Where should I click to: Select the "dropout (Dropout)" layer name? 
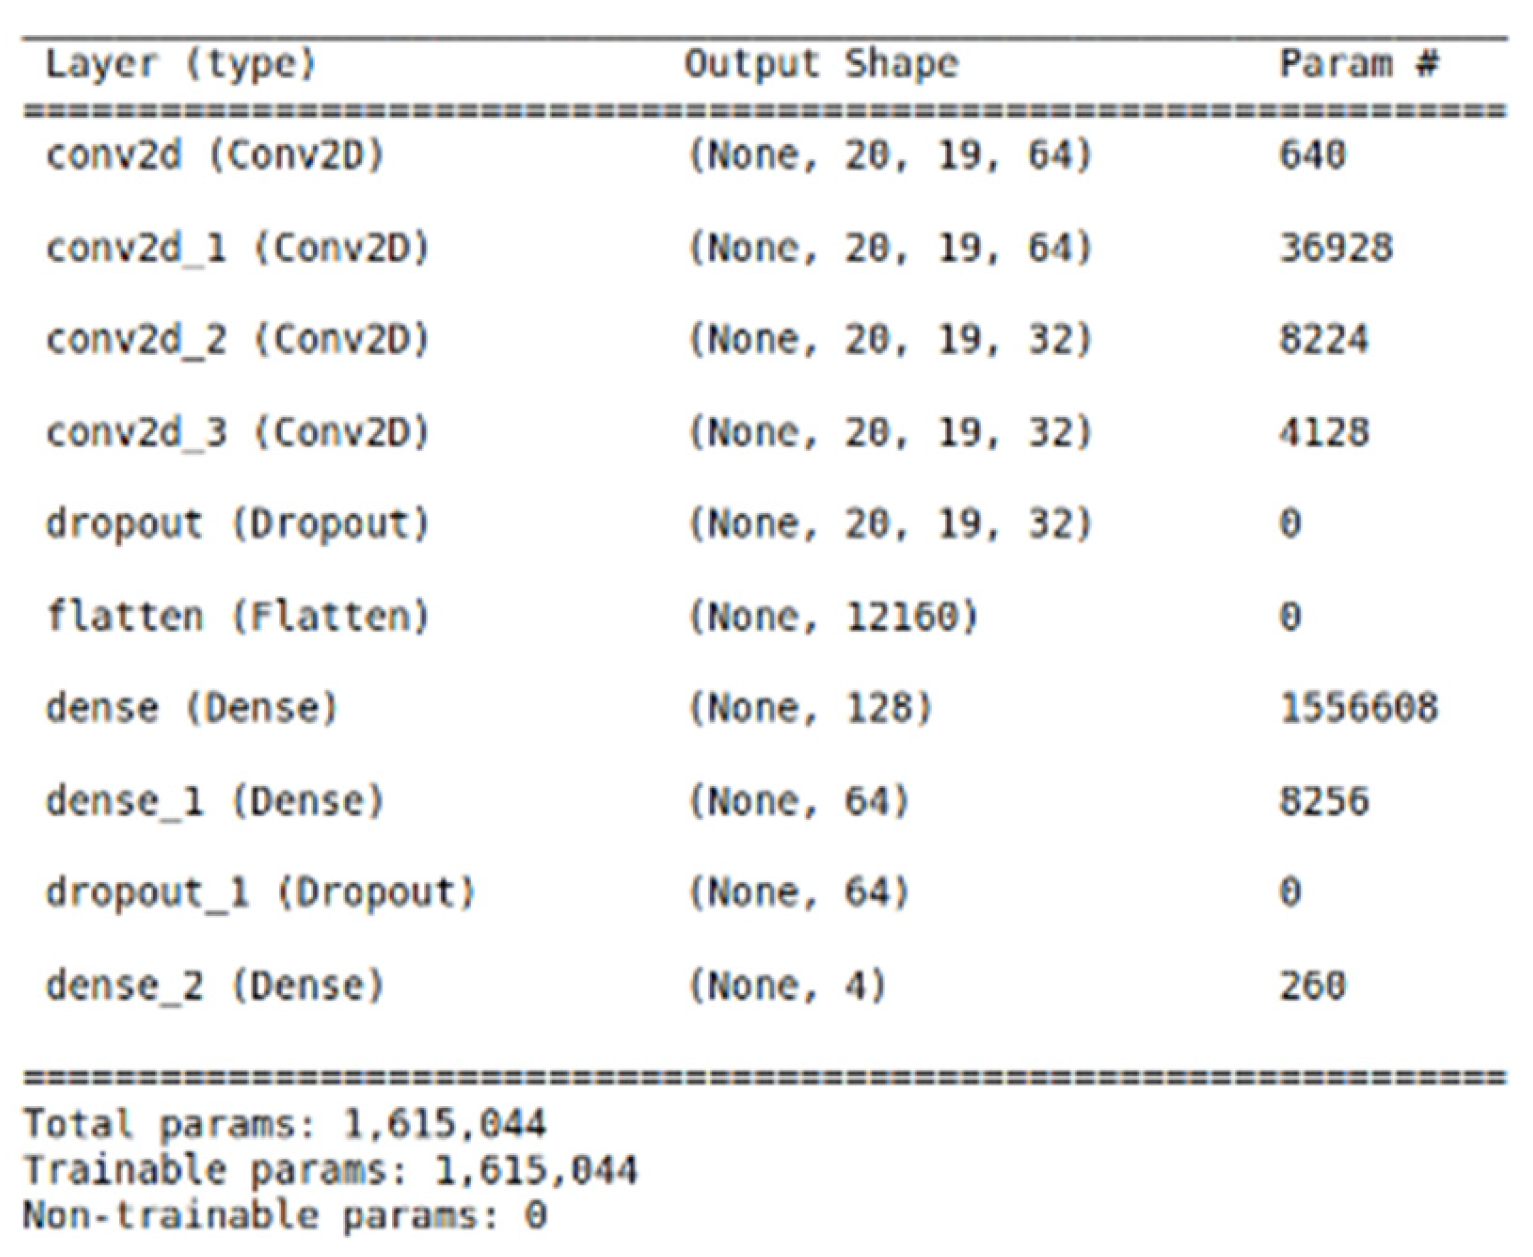(237, 525)
